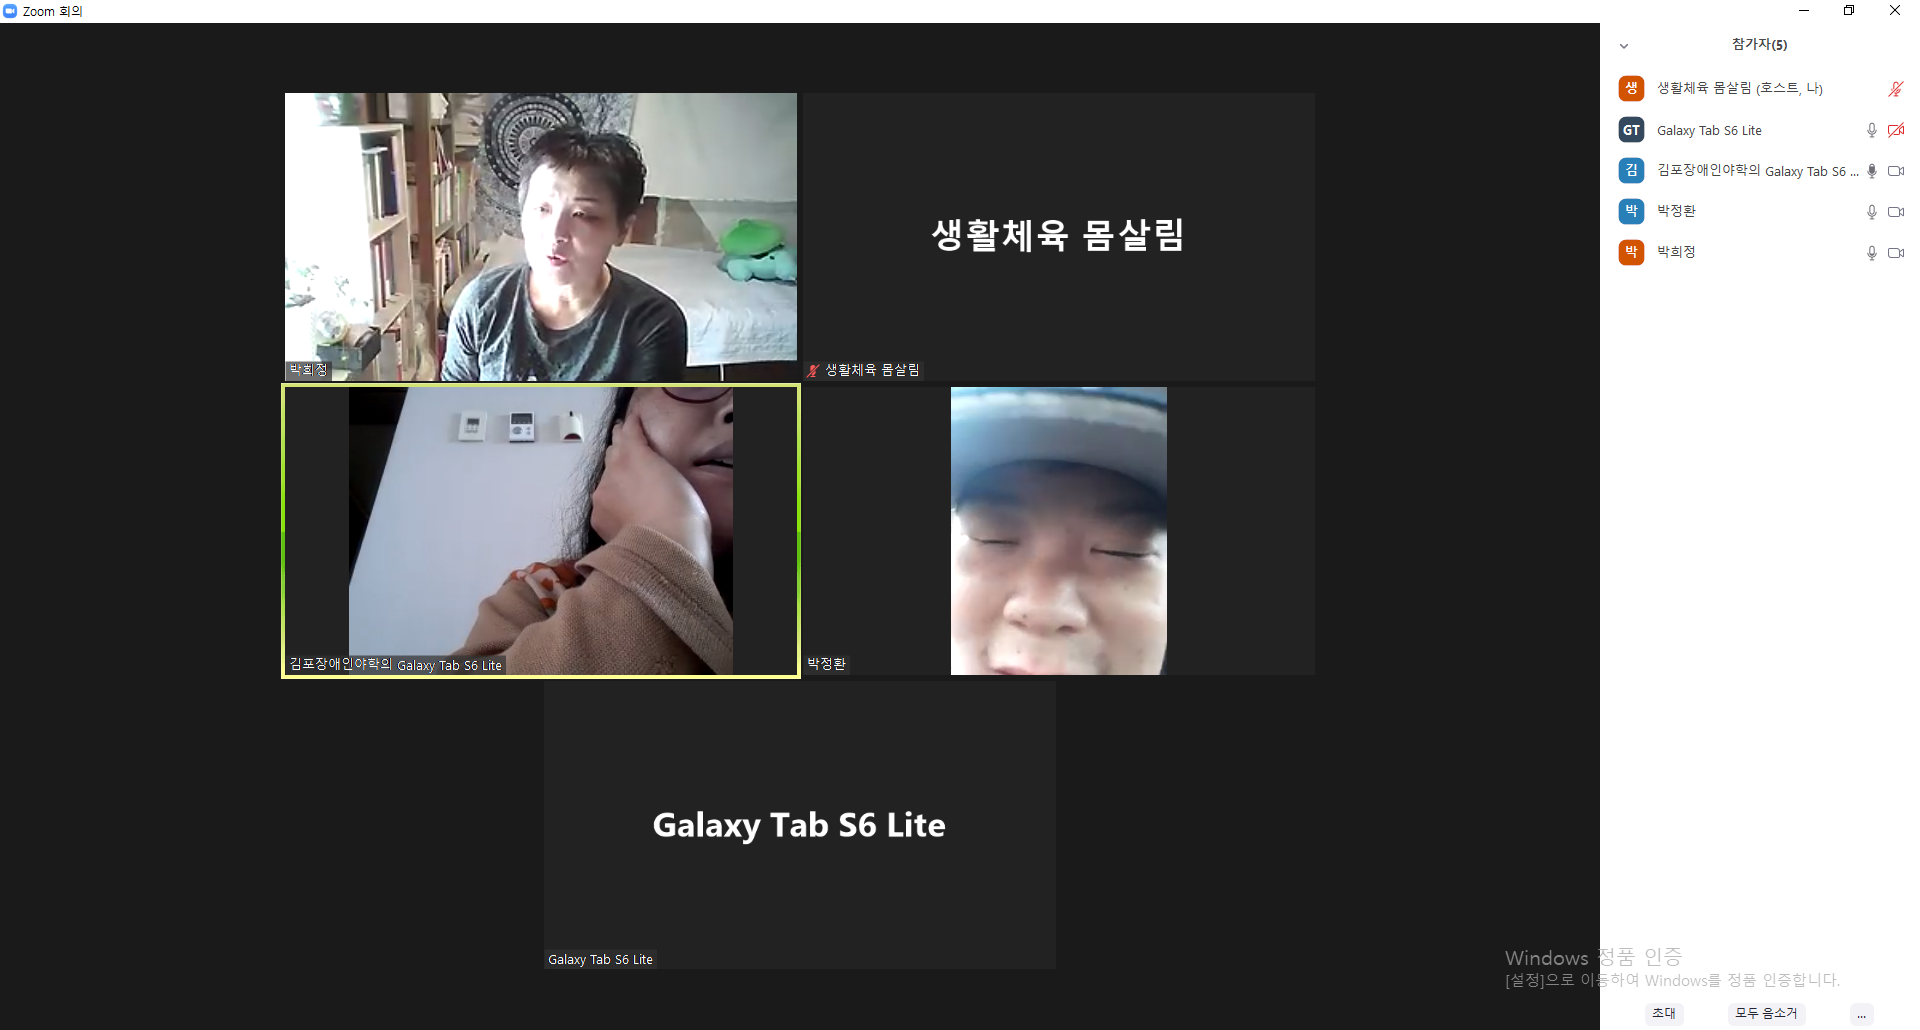Click the orange 생 avatar of the host
This screenshot has height=1030, width=1920.
point(1631,88)
